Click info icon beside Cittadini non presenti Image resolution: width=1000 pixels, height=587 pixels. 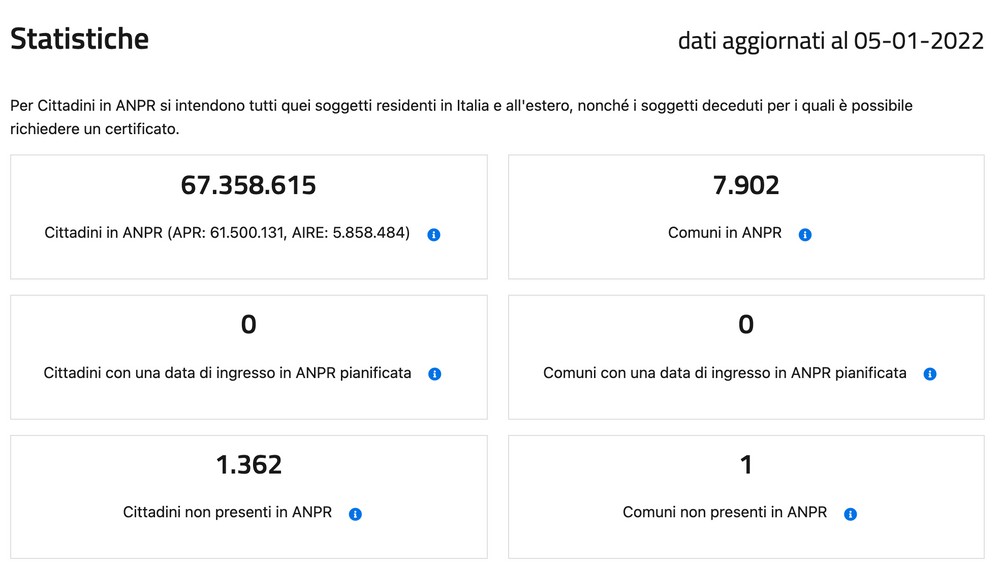355,514
